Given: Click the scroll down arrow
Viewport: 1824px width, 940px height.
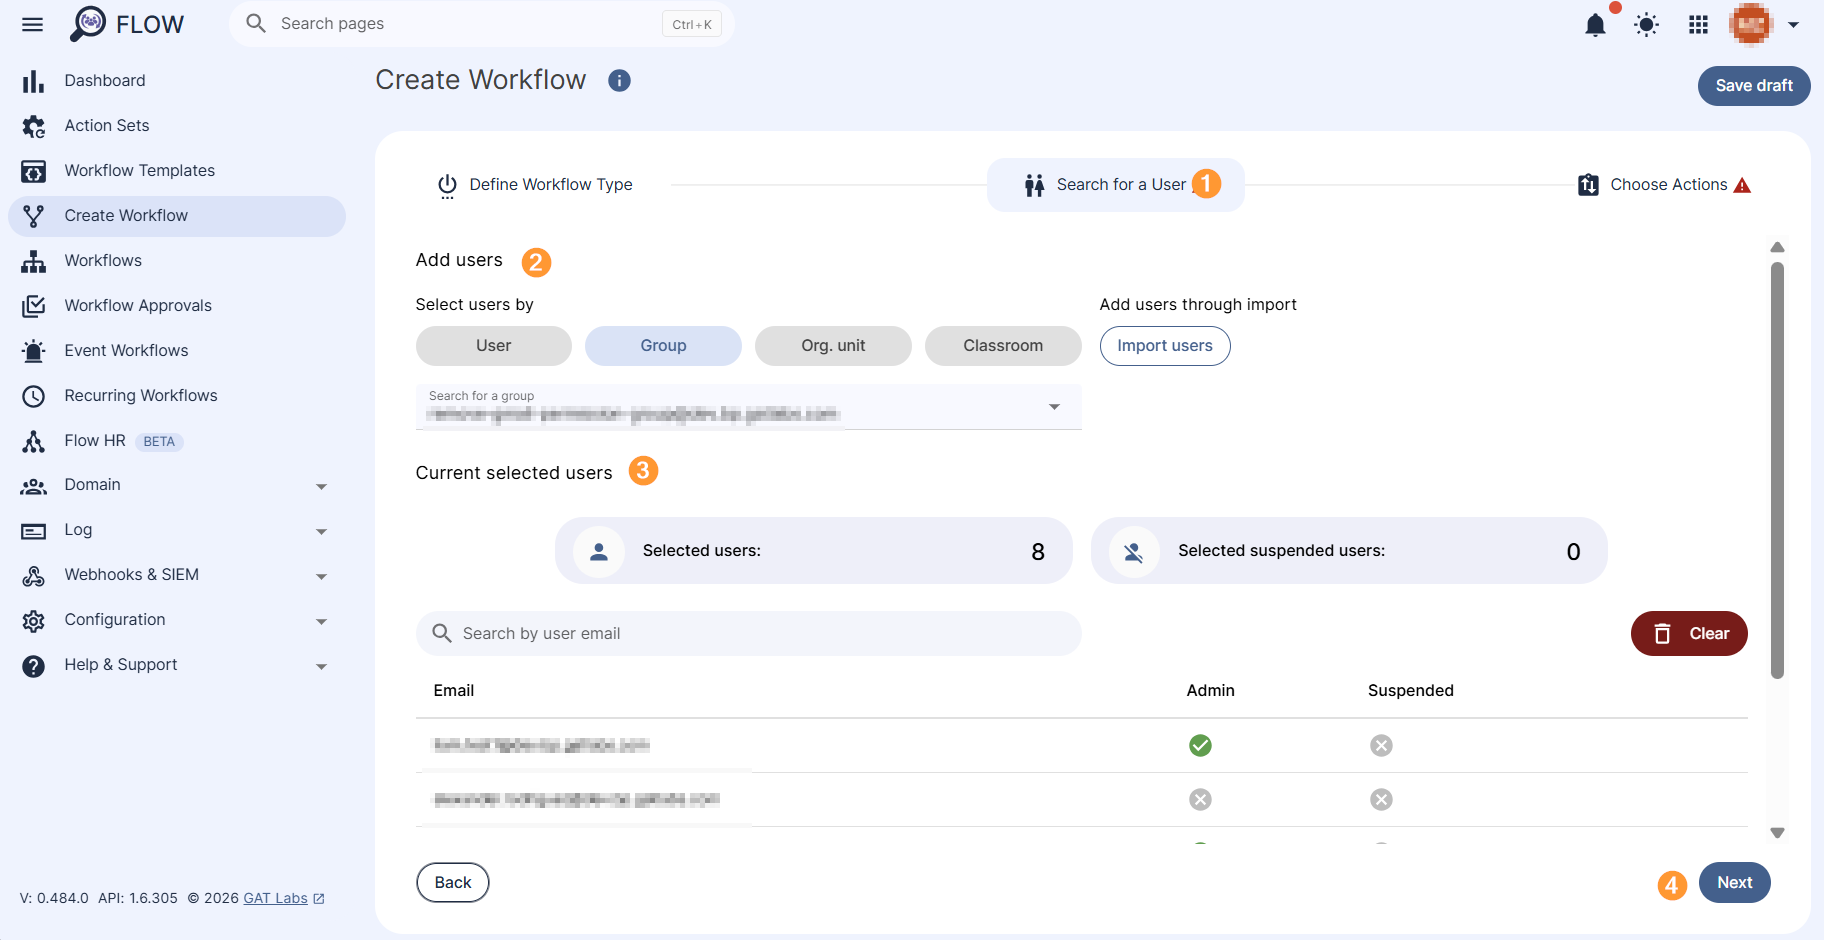Looking at the screenshot, I should click(x=1777, y=832).
